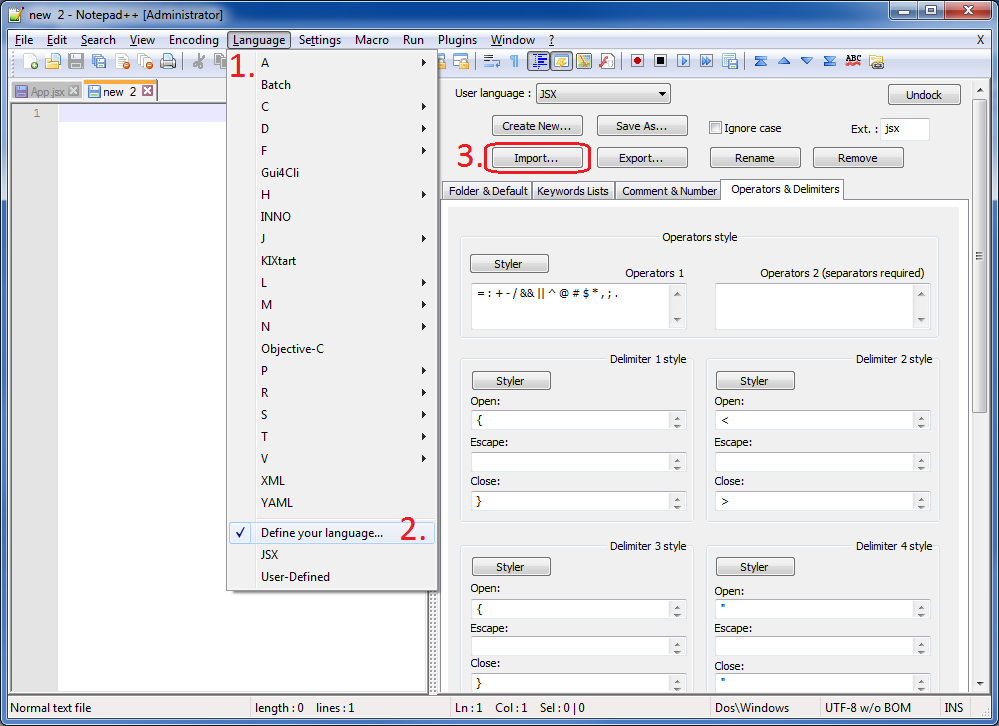Open the User language JSX dropdown

pyautogui.click(x=603, y=94)
